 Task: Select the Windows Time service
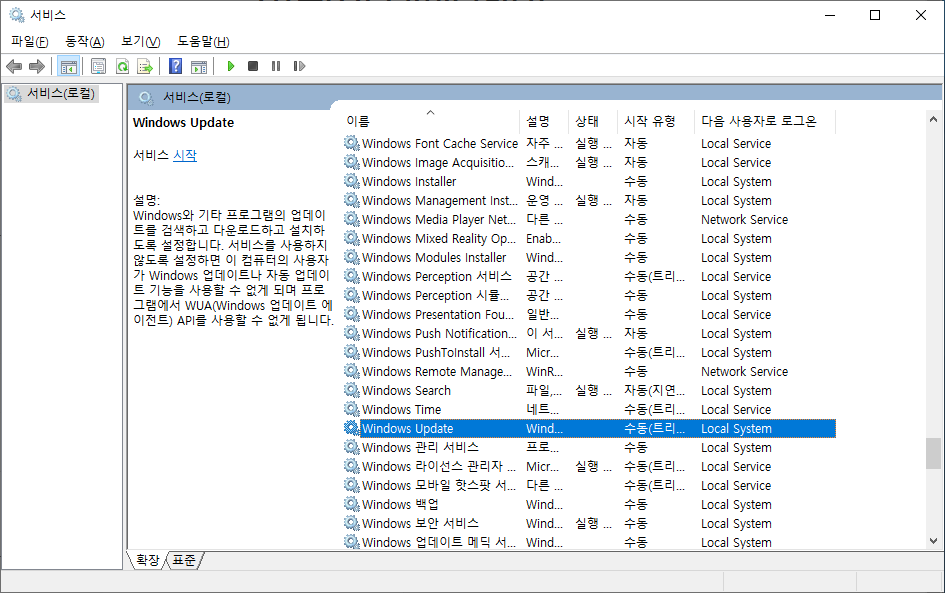click(589, 409)
